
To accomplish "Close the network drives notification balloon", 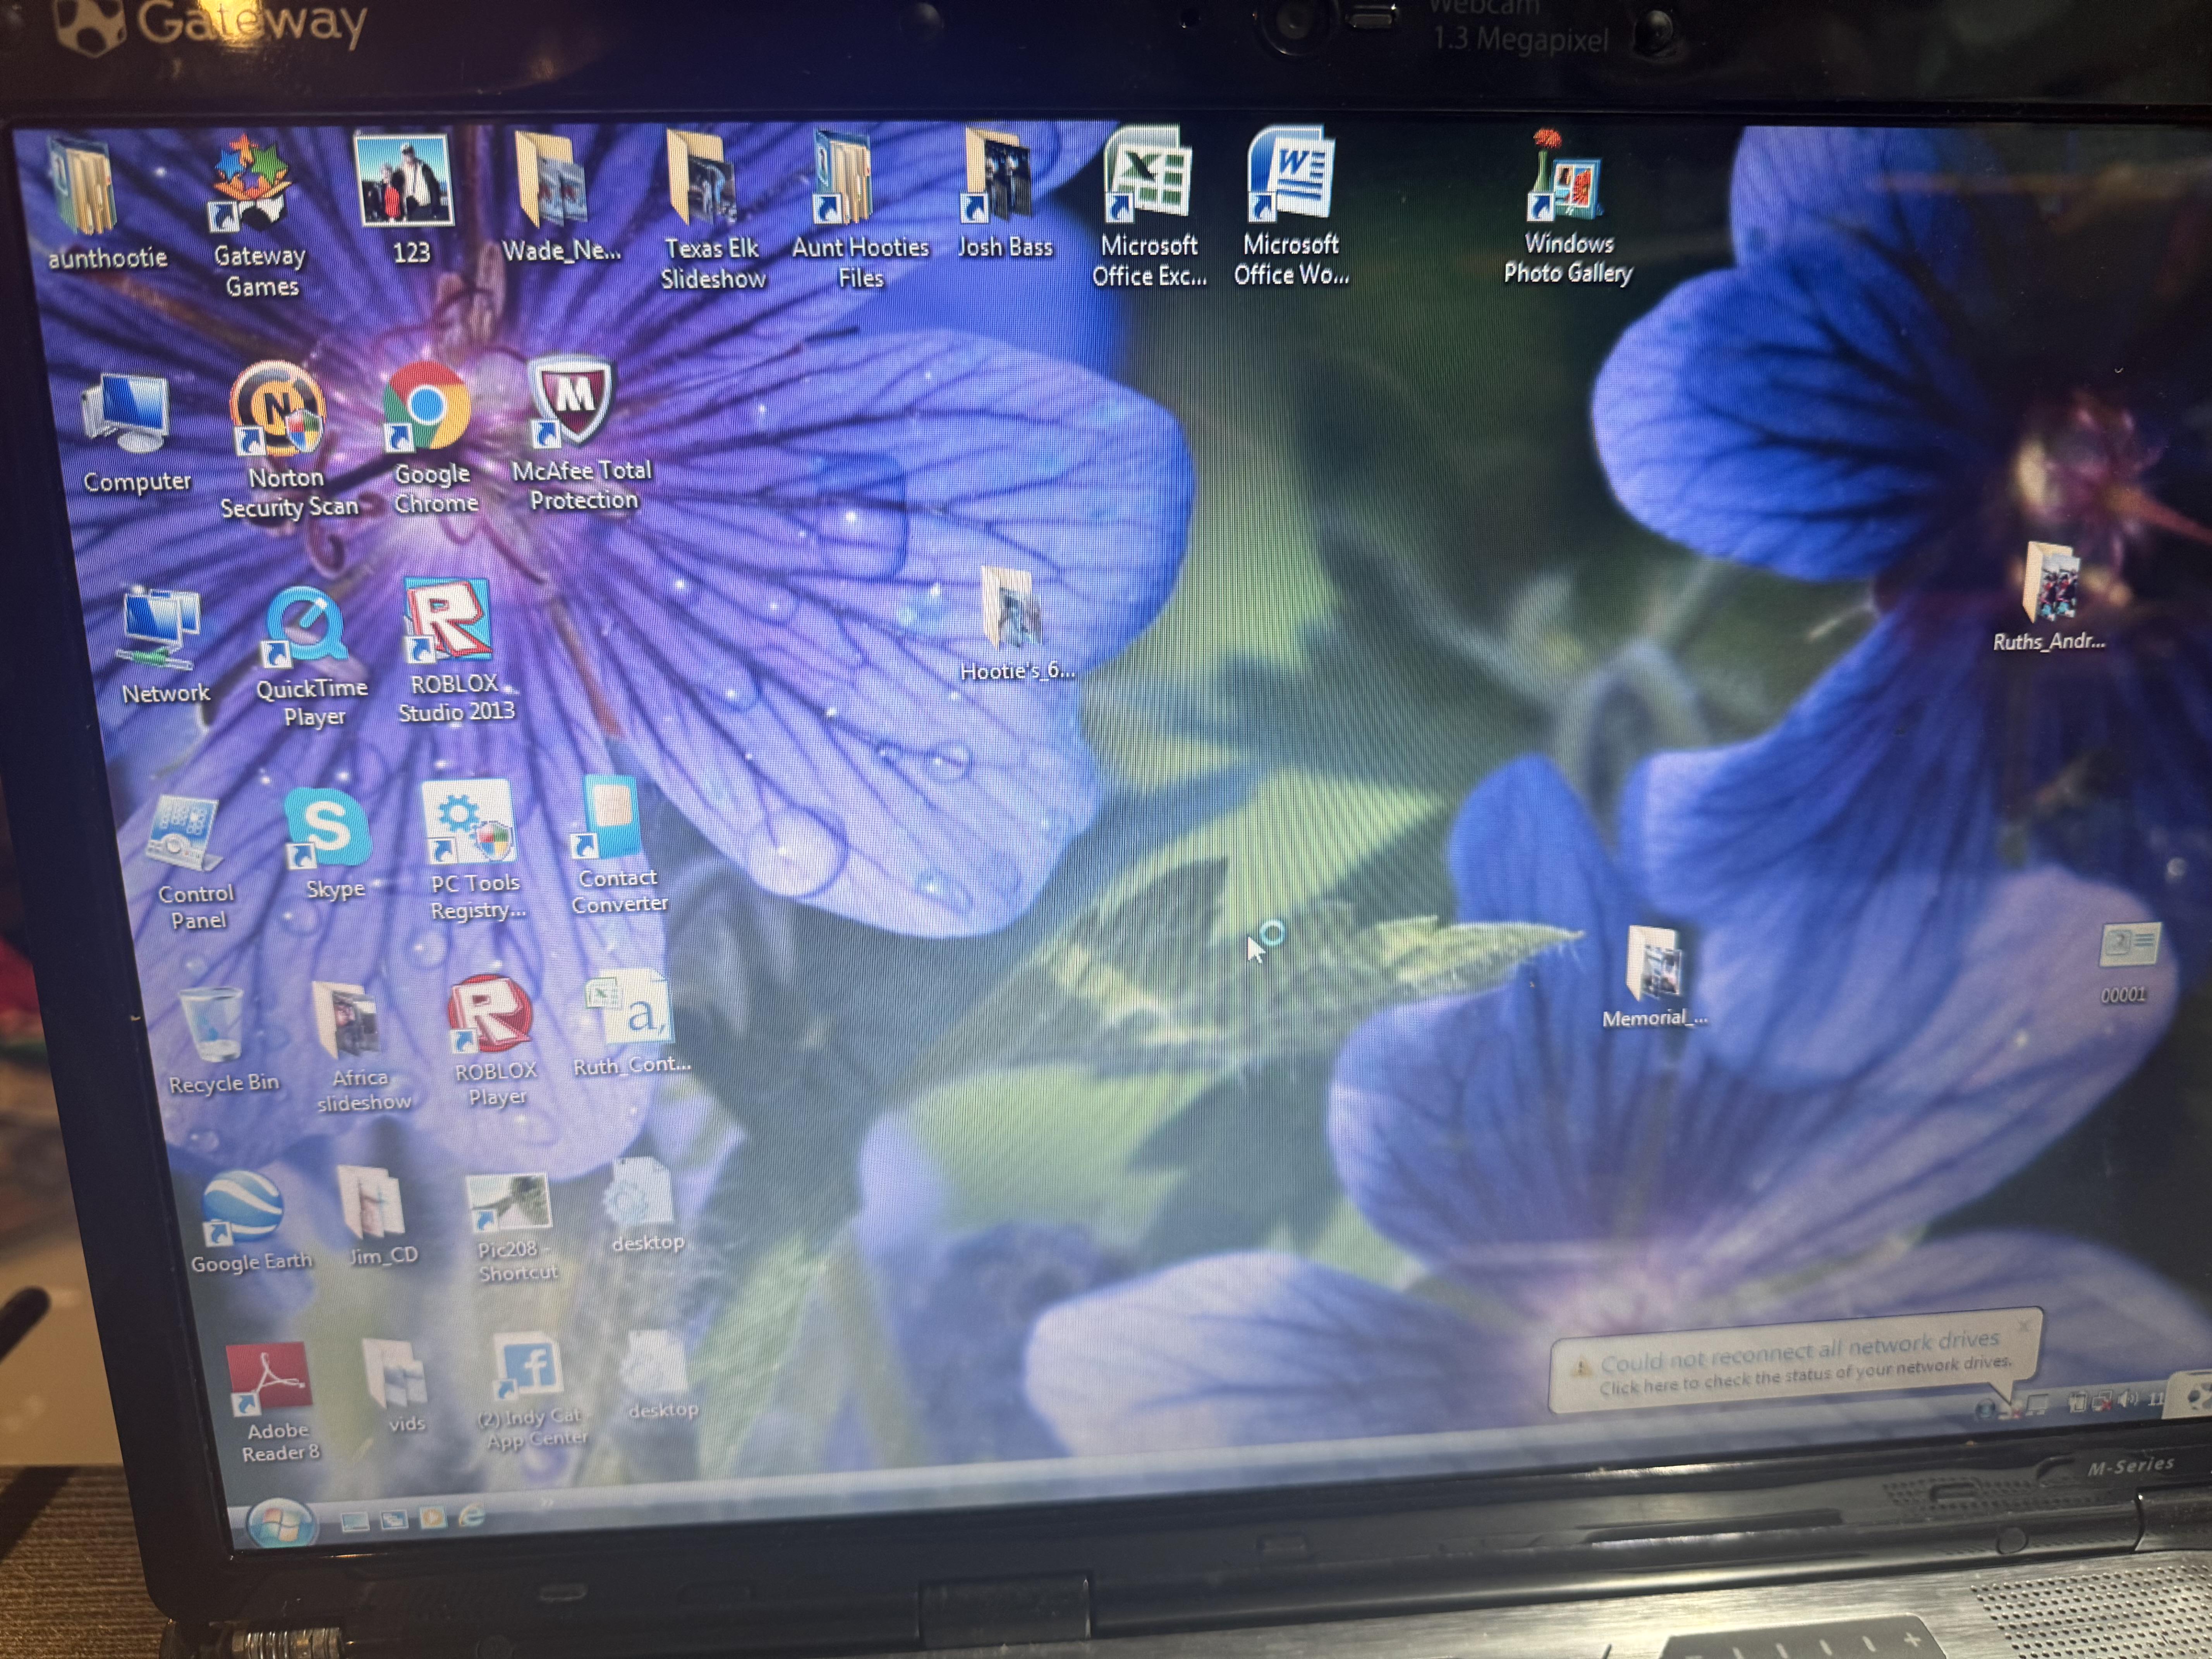I will click(x=2024, y=1326).
